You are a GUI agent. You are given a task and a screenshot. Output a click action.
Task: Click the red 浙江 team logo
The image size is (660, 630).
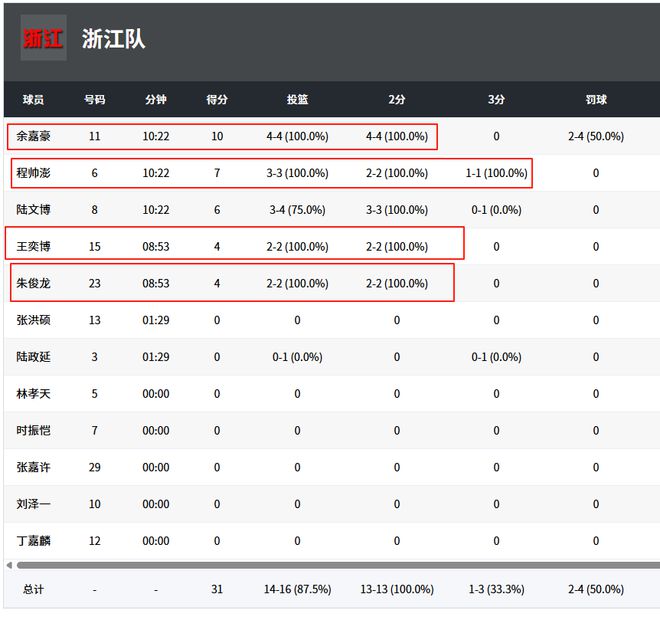pyautogui.click(x=43, y=39)
